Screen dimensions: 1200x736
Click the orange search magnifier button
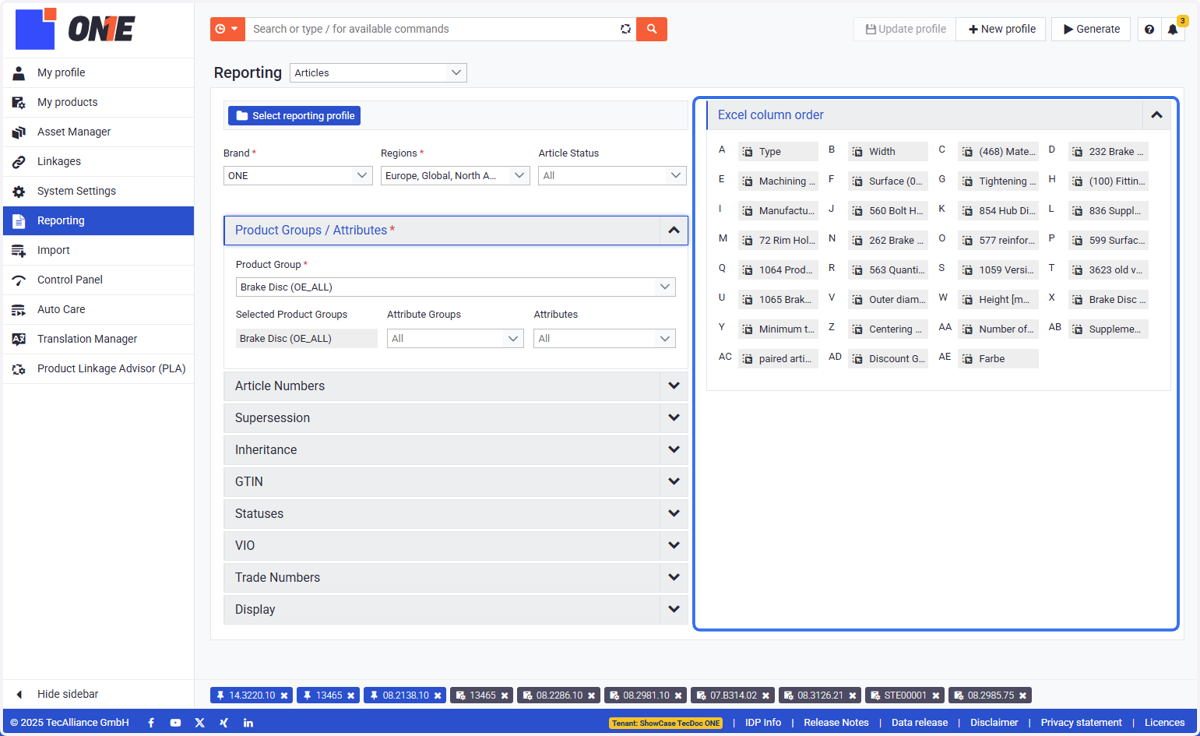tap(652, 29)
